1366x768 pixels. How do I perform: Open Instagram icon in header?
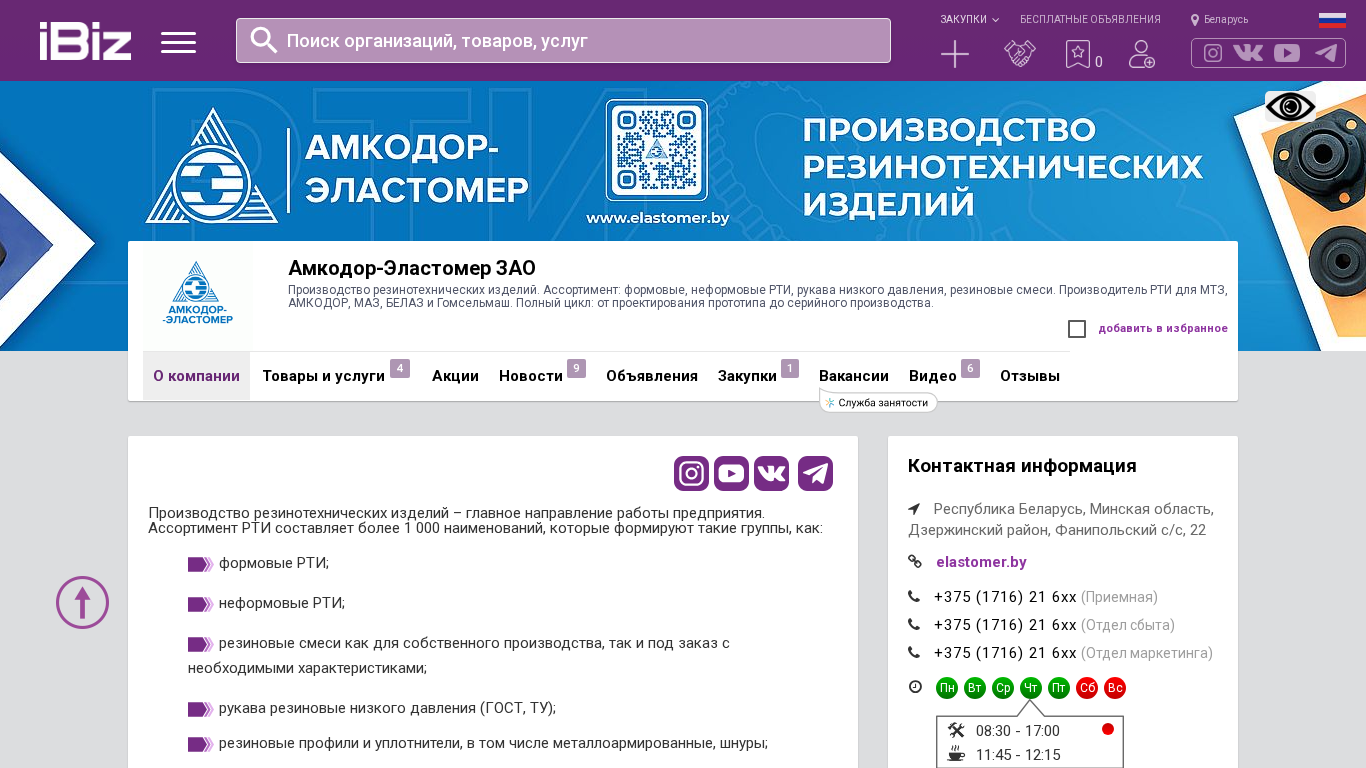1213,53
